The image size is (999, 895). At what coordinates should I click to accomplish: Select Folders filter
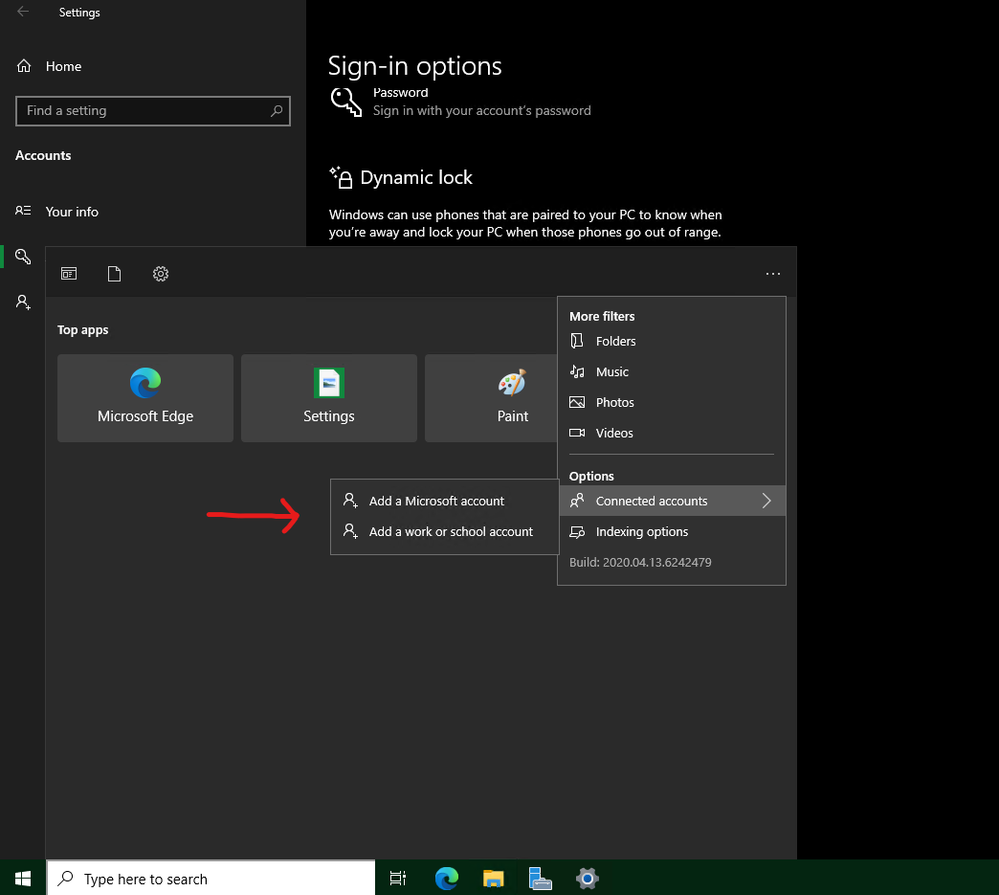(672, 341)
